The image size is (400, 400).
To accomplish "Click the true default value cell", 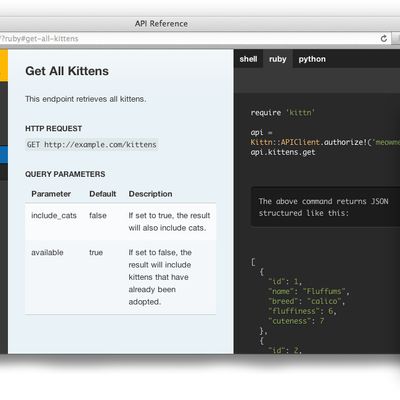I will 96,253.
